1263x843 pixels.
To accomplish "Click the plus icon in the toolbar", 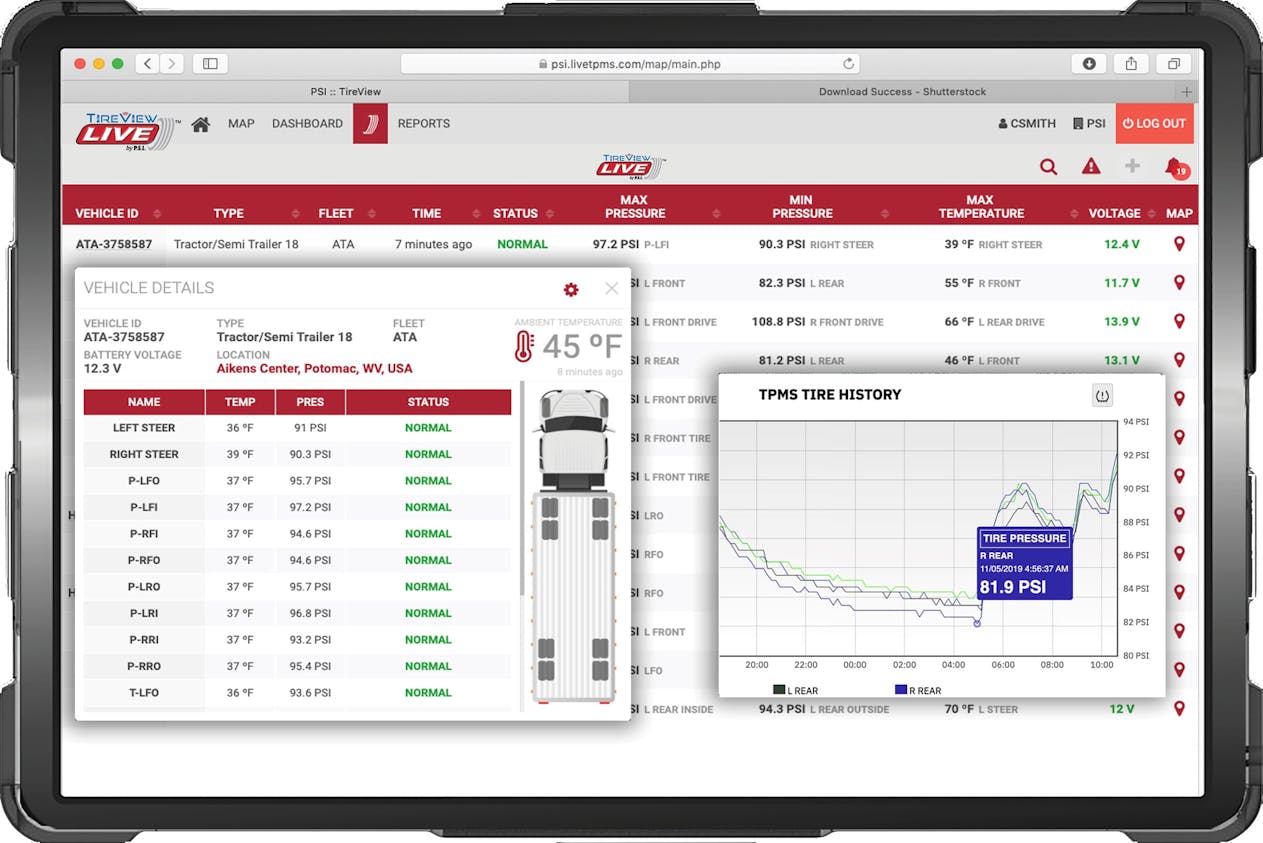I will pos(1134,168).
